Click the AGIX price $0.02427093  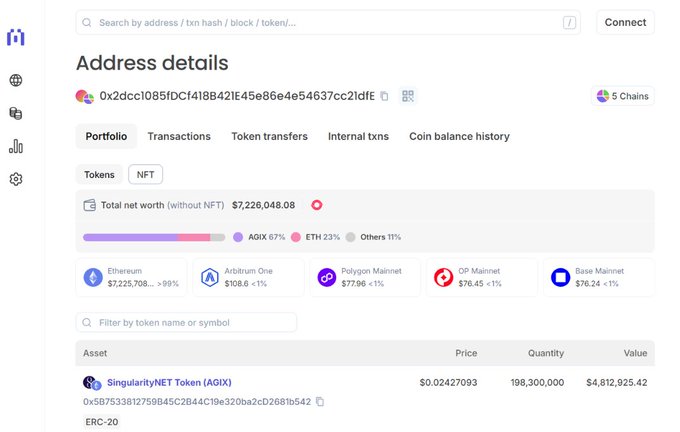pyautogui.click(x=448, y=383)
